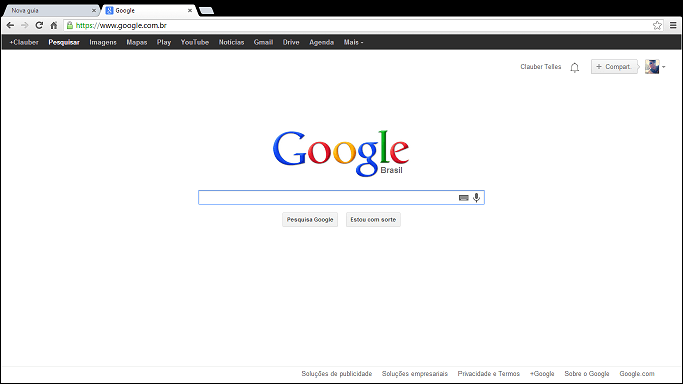This screenshot has height=384, width=683.
Task: Open Soluções empresariais footer link
Action: coord(415,374)
